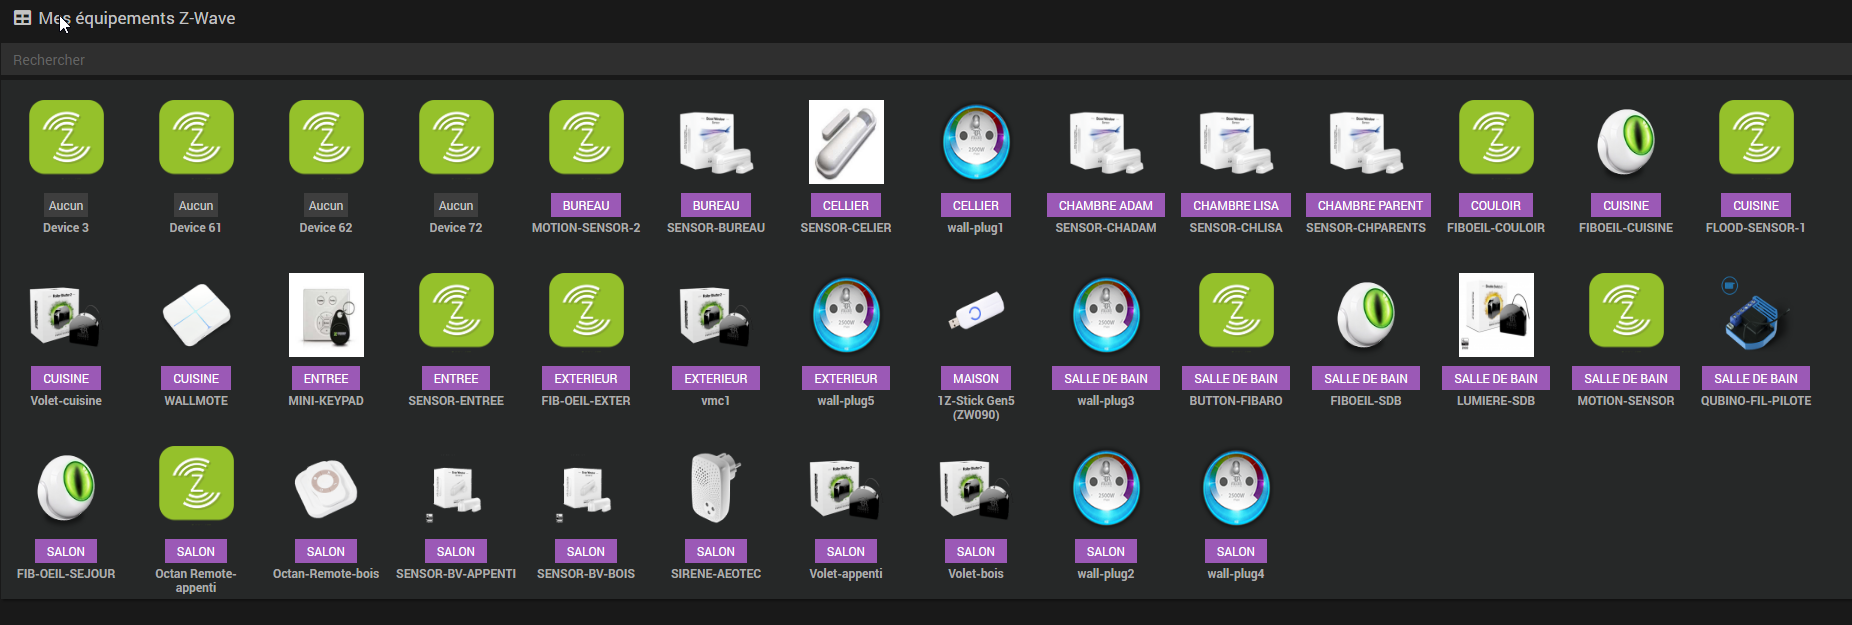Image resolution: width=1852 pixels, height=625 pixels.
Task: Open the SENSOR-CHPARENTS device icon
Action: [1366, 142]
